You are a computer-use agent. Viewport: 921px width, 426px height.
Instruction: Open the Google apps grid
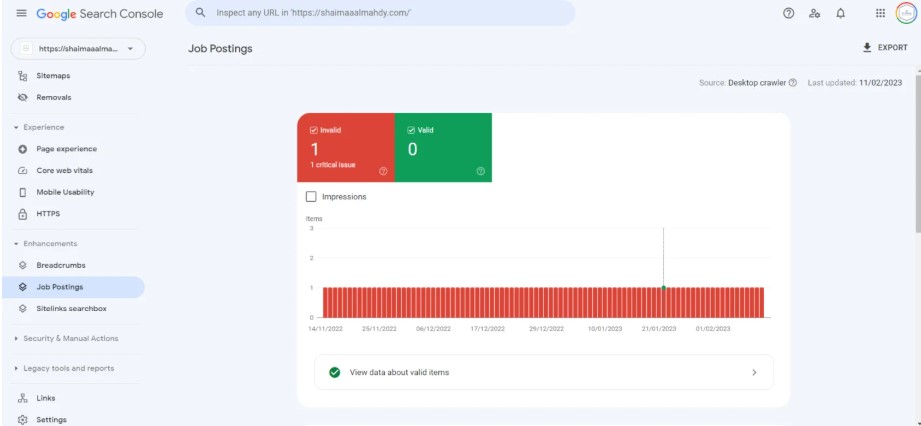[880, 13]
